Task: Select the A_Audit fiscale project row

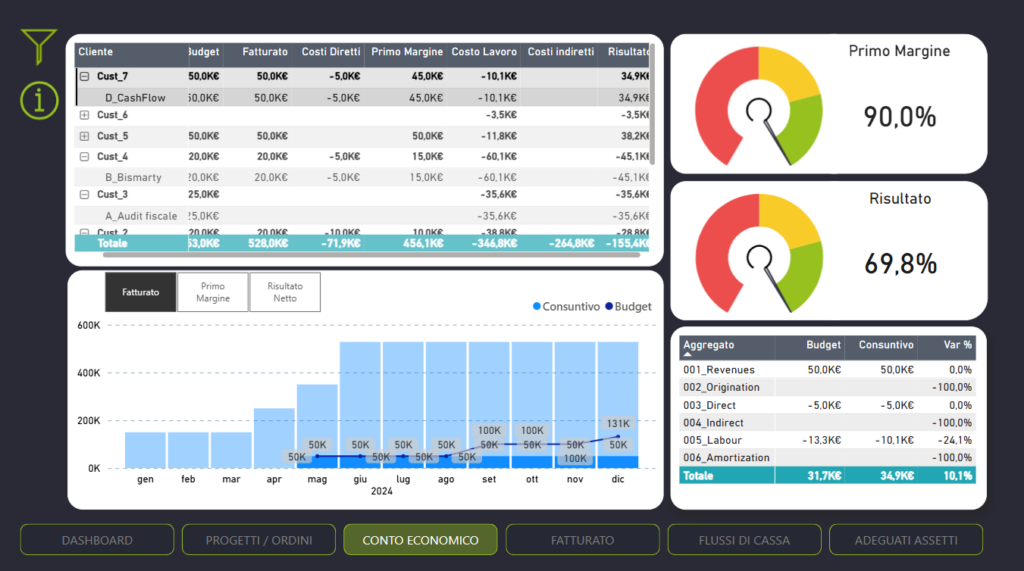Action: pos(362,216)
